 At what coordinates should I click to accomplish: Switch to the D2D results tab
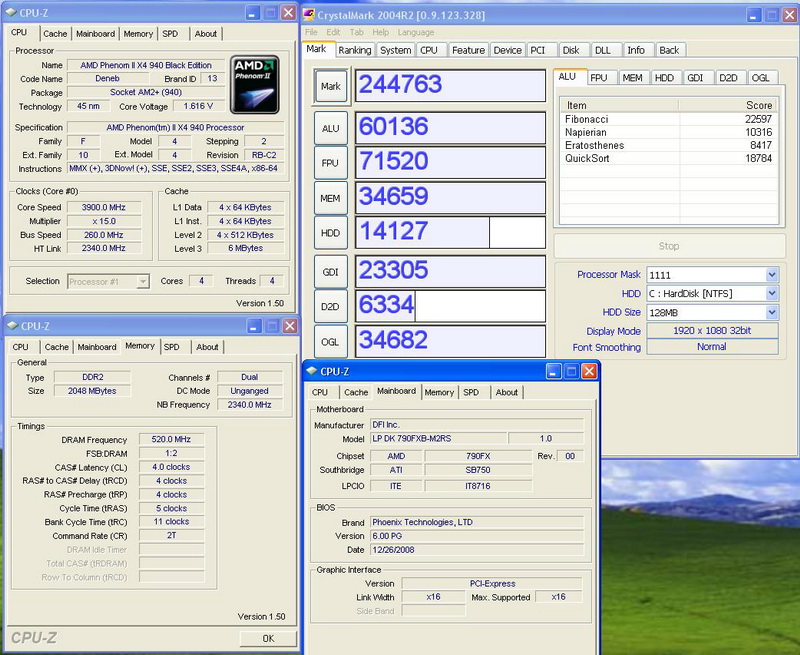point(728,77)
